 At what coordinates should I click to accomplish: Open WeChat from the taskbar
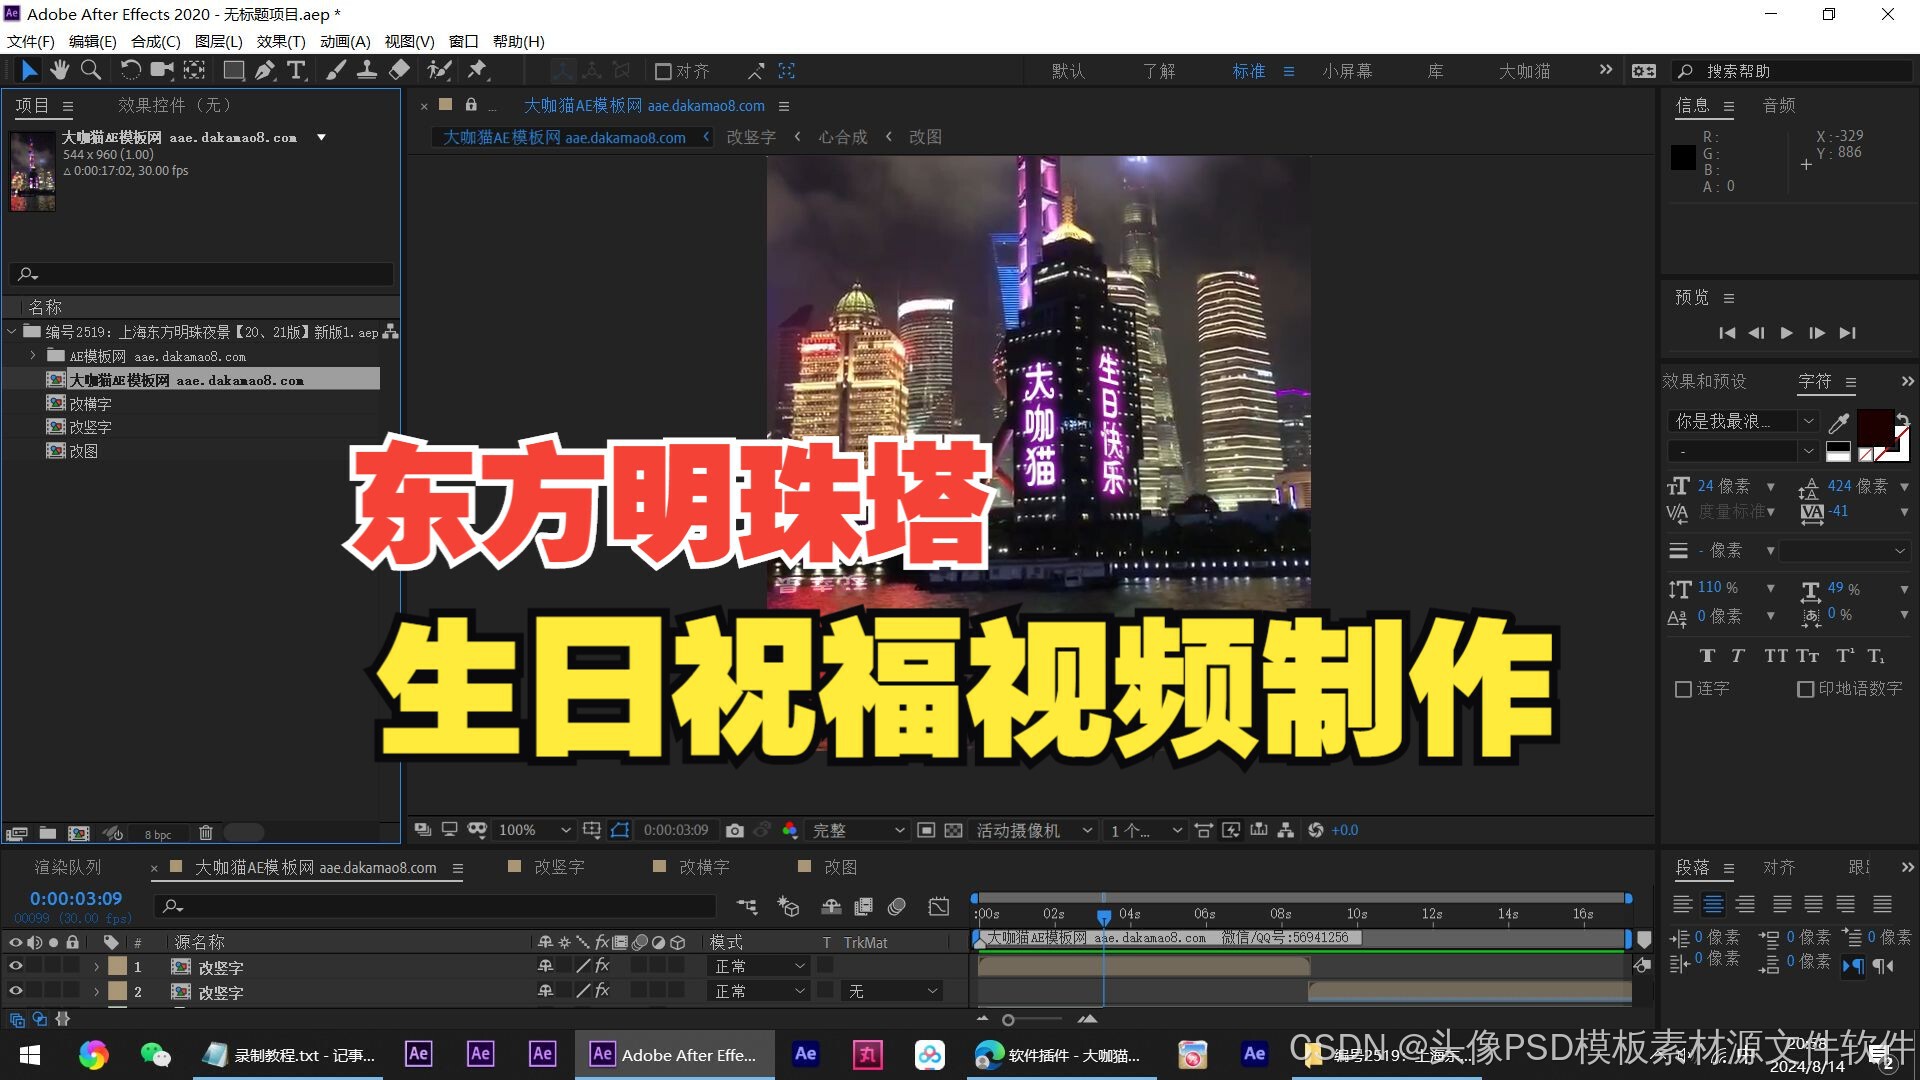click(x=155, y=1054)
